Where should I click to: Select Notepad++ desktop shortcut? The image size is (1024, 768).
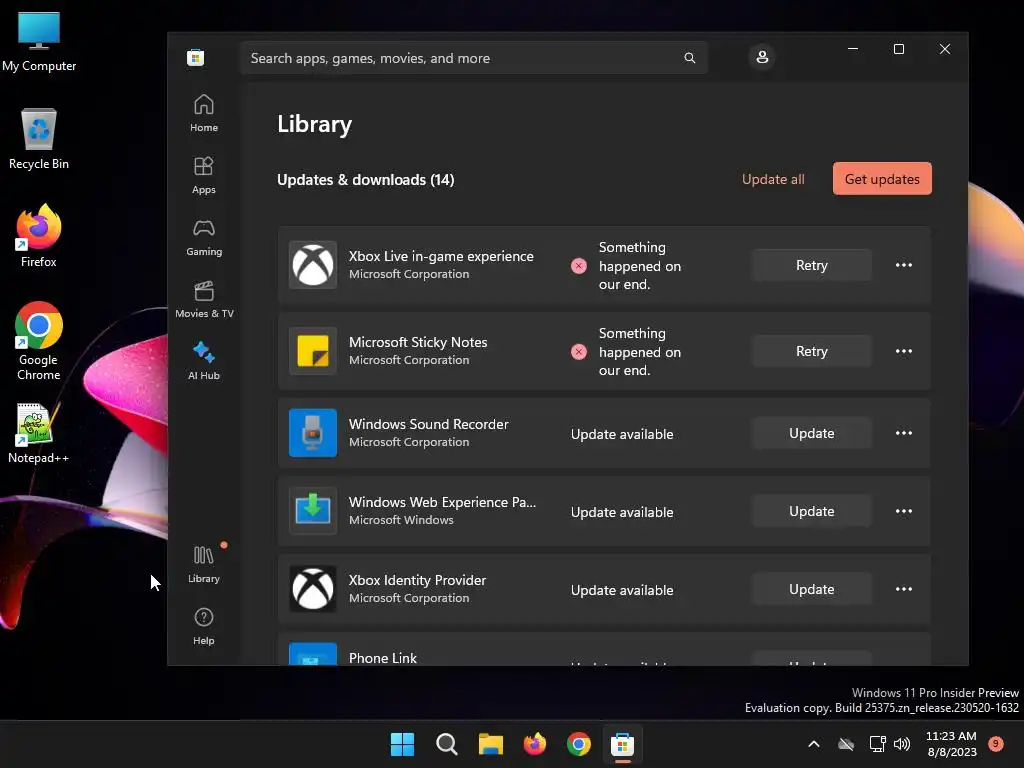[39, 433]
